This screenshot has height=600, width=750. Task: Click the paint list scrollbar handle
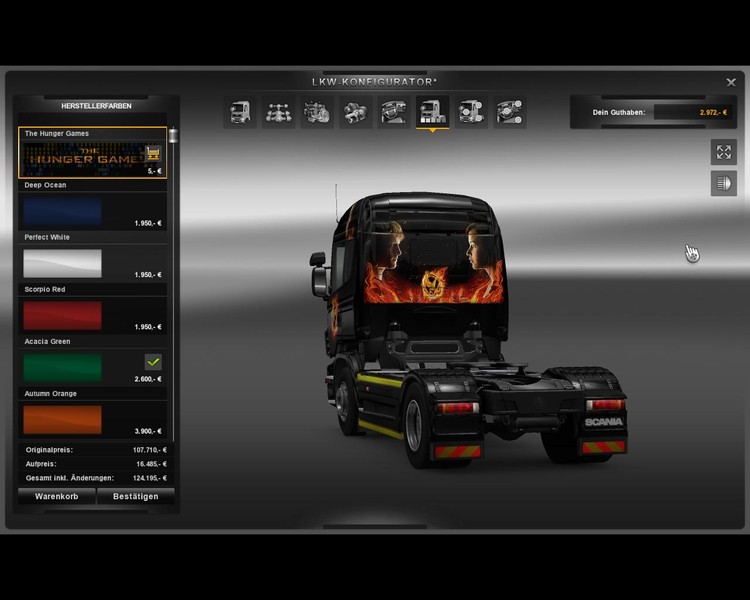click(x=173, y=136)
